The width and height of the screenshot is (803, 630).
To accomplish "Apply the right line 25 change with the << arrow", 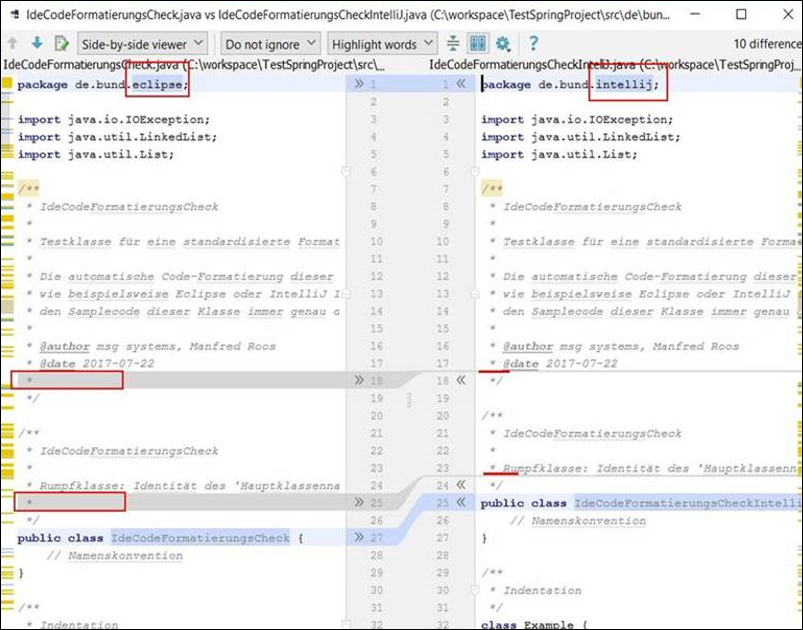I will [x=461, y=502].
